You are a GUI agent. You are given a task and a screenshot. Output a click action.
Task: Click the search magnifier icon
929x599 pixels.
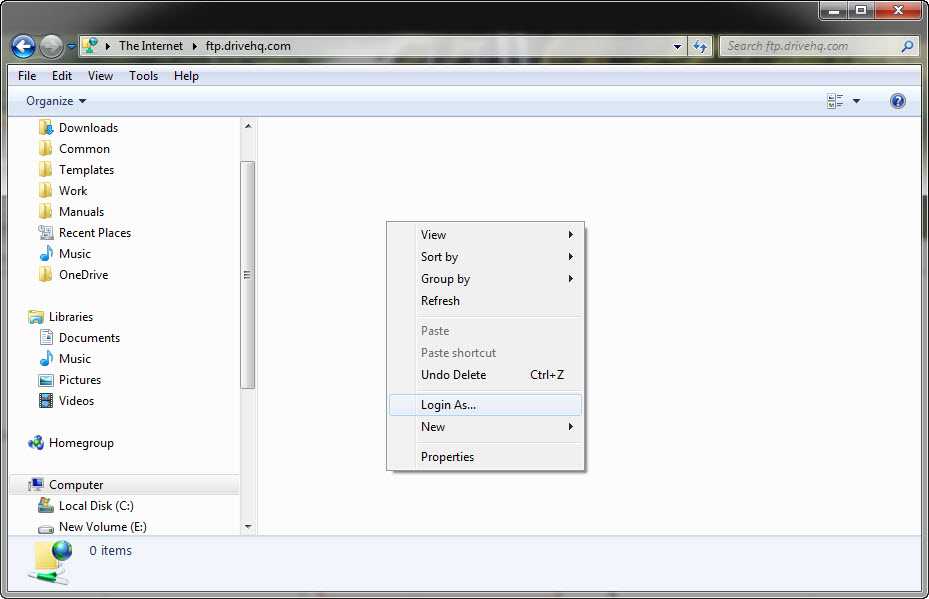click(x=907, y=46)
